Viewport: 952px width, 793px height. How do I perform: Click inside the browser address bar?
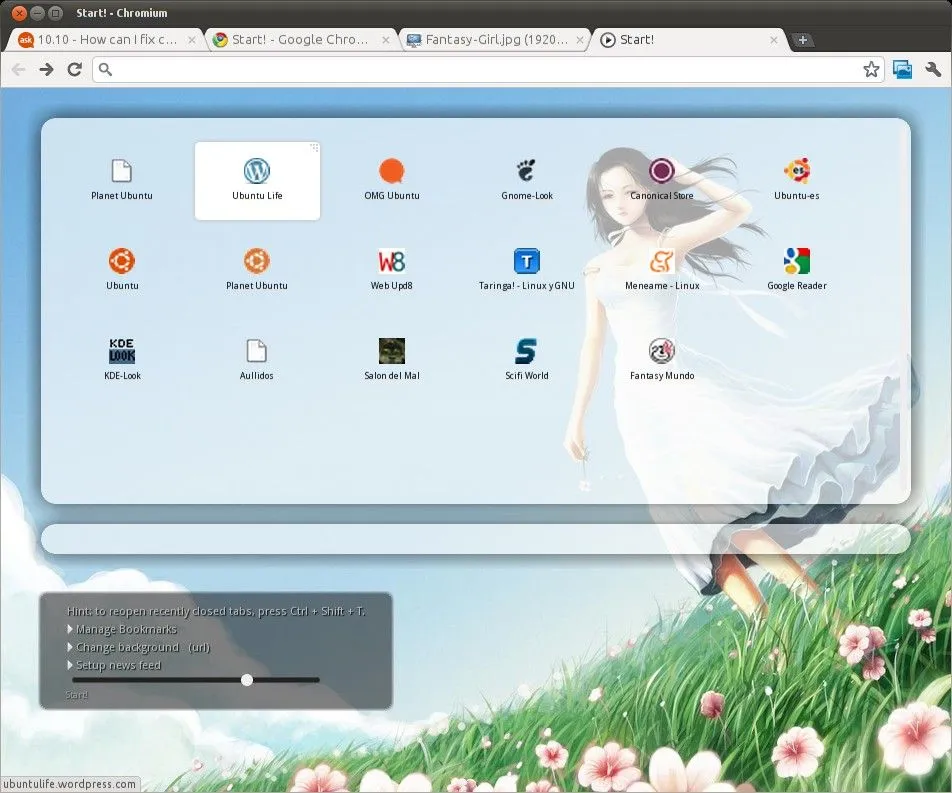[400, 69]
